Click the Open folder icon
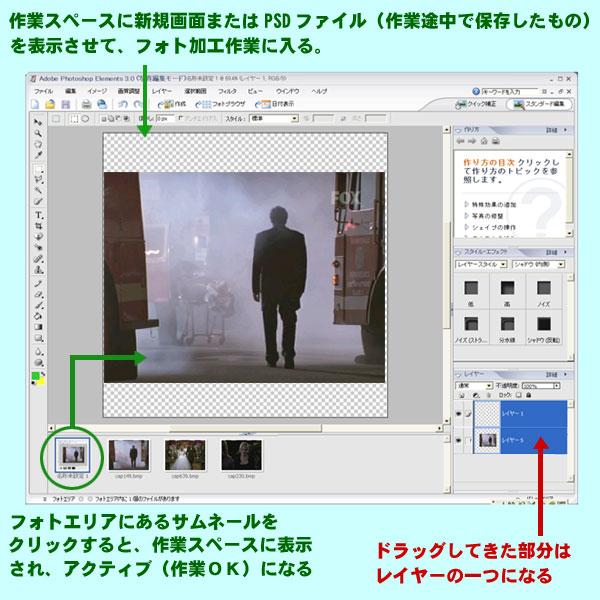The height and width of the screenshot is (600, 600). (50, 104)
